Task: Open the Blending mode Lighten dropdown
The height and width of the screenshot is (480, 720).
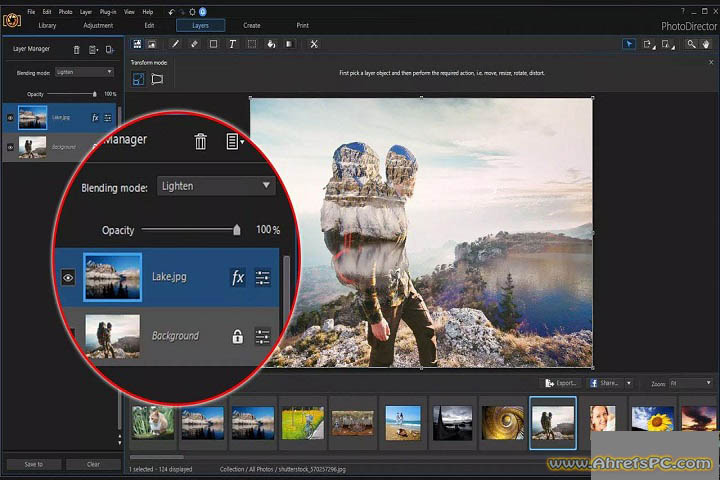Action: (x=84, y=72)
